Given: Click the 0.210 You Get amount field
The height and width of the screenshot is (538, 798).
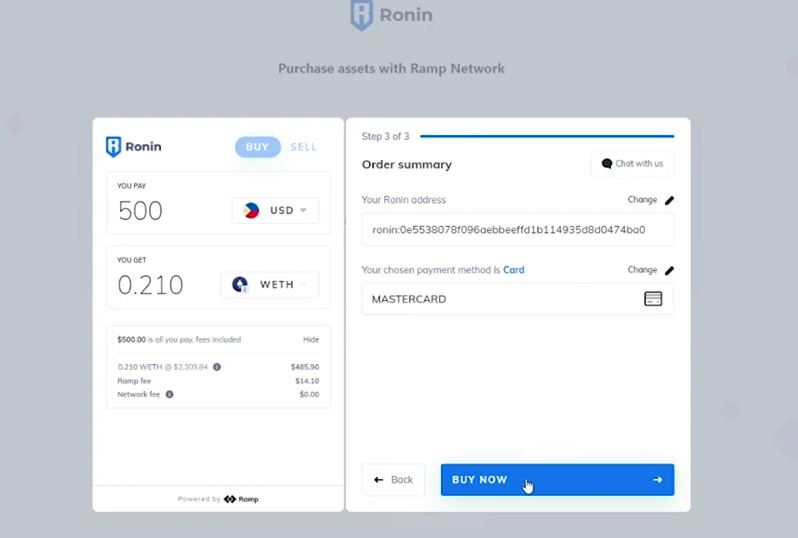Looking at the screenshot, I should tap(150, 285).
